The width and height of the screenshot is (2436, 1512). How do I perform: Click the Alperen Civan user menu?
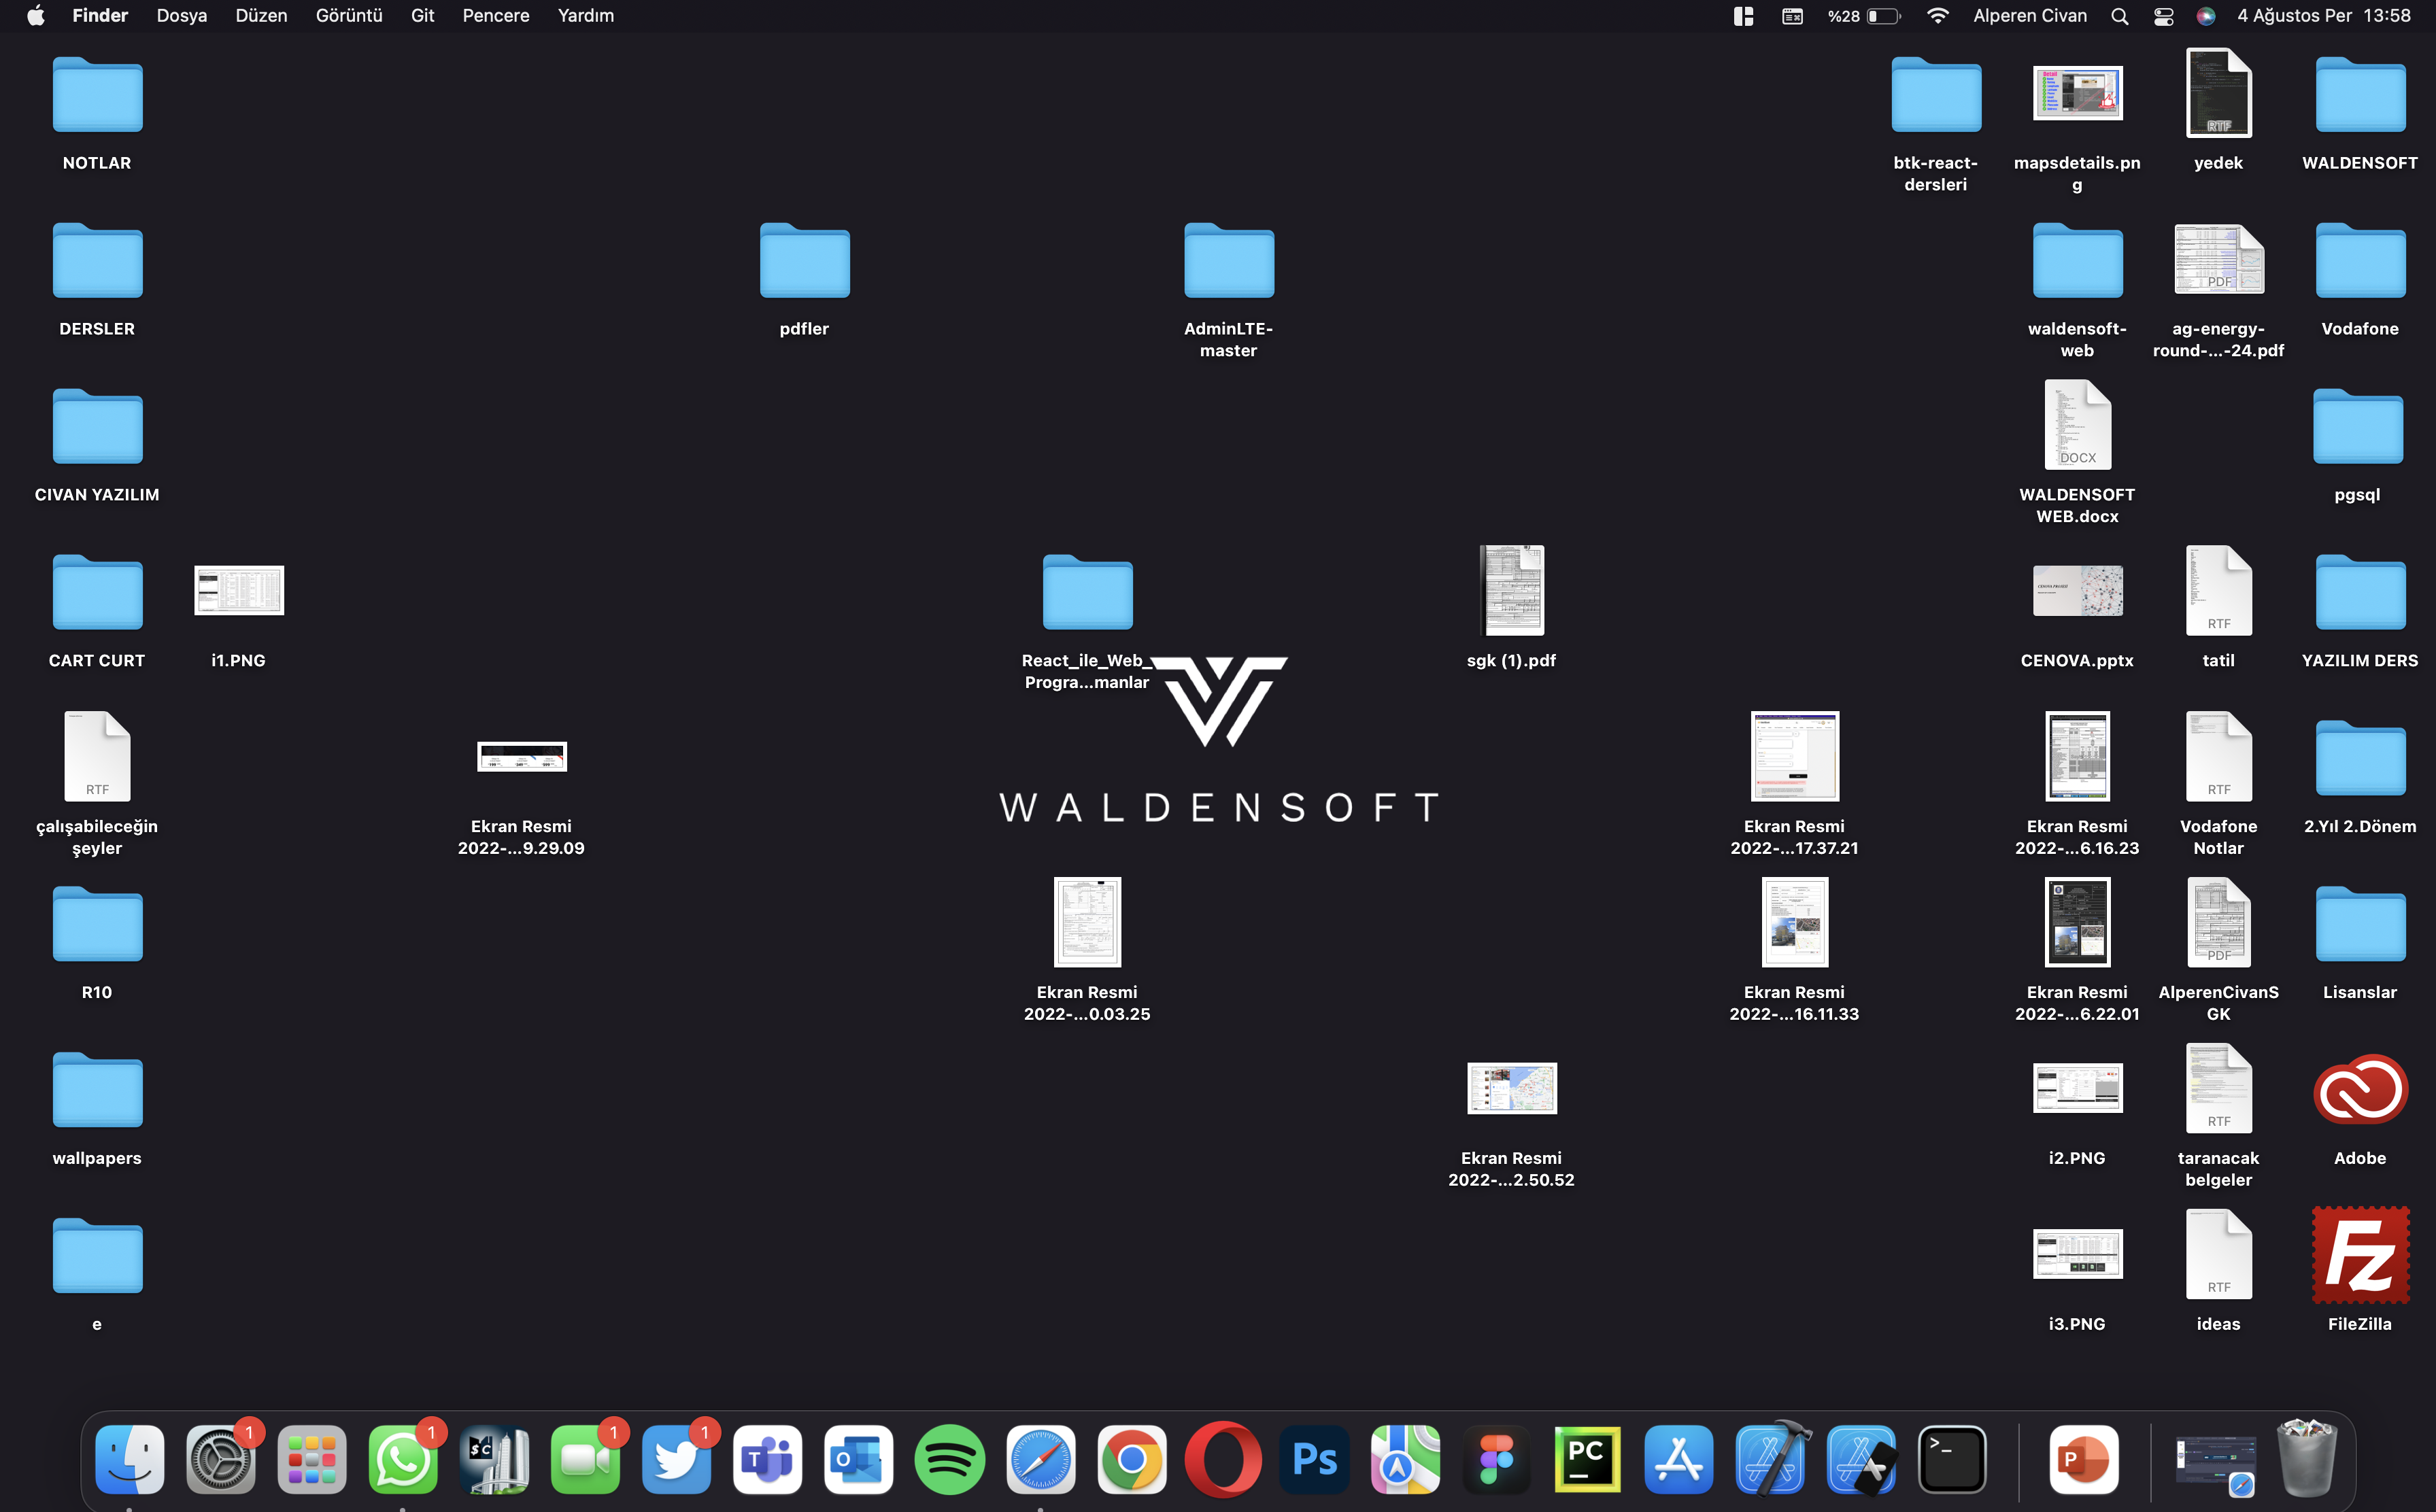2030,16
